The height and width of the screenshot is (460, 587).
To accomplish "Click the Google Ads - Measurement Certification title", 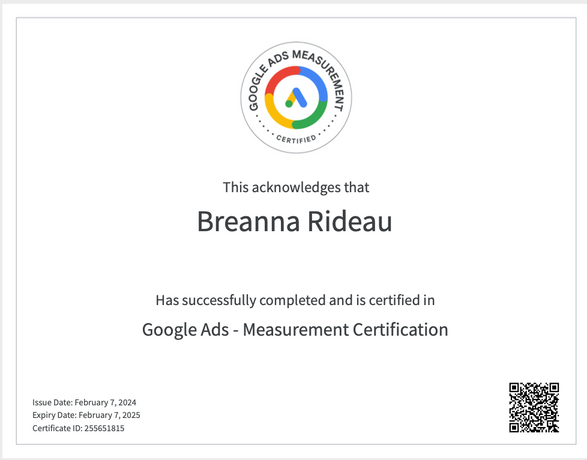I will 295,330.
